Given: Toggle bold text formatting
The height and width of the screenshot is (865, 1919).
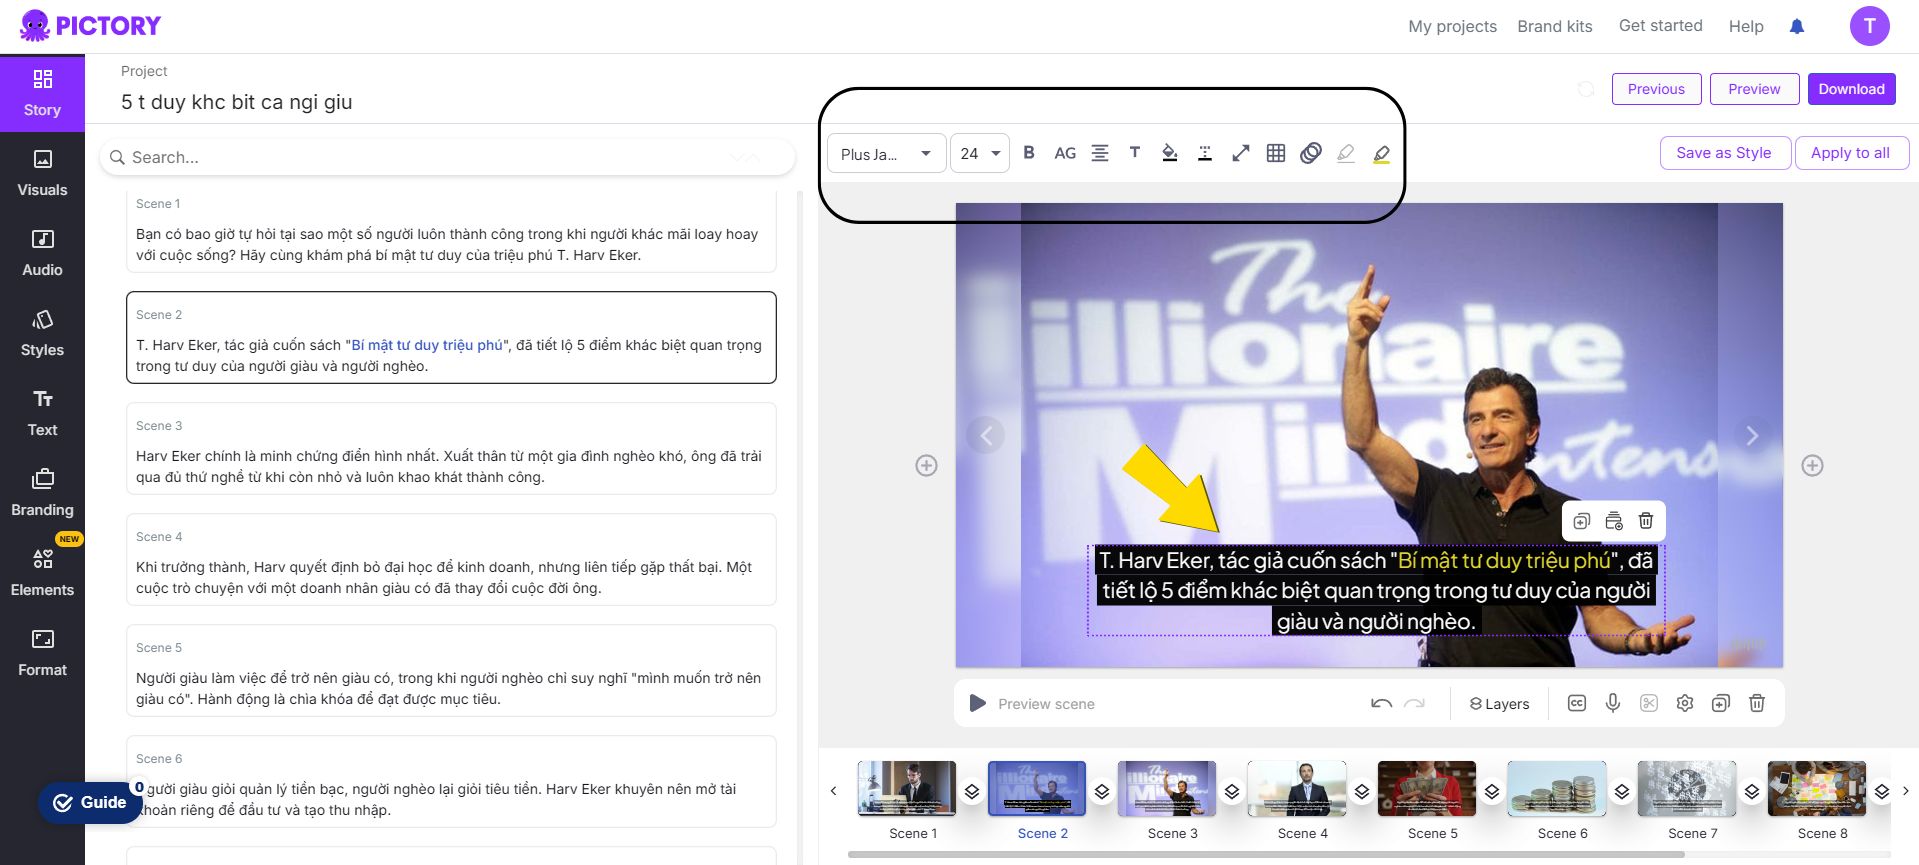Looking at the screenshot, I should (1029, 153).
